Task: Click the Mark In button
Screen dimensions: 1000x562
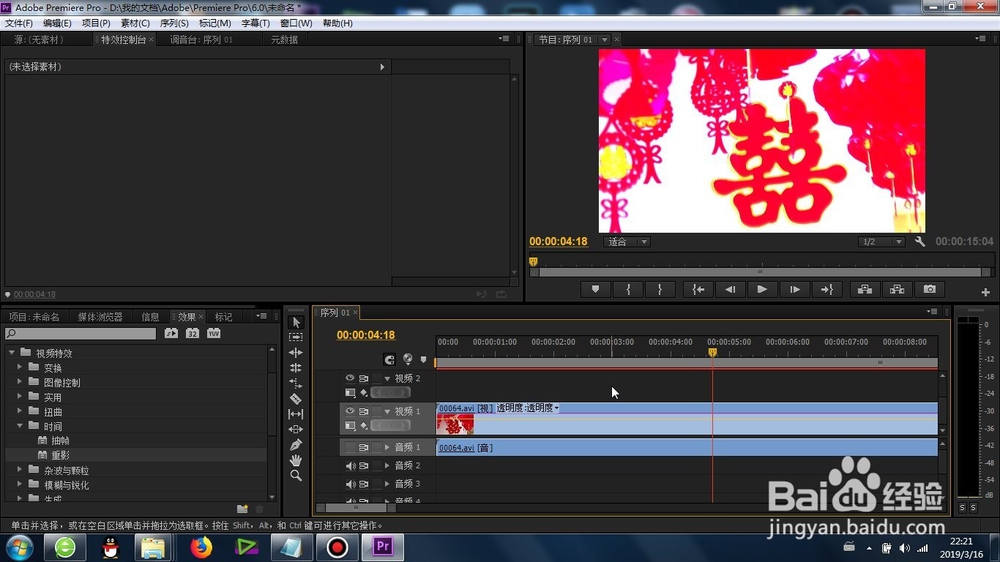Action: pyautogui.click(x=628, y=290)
